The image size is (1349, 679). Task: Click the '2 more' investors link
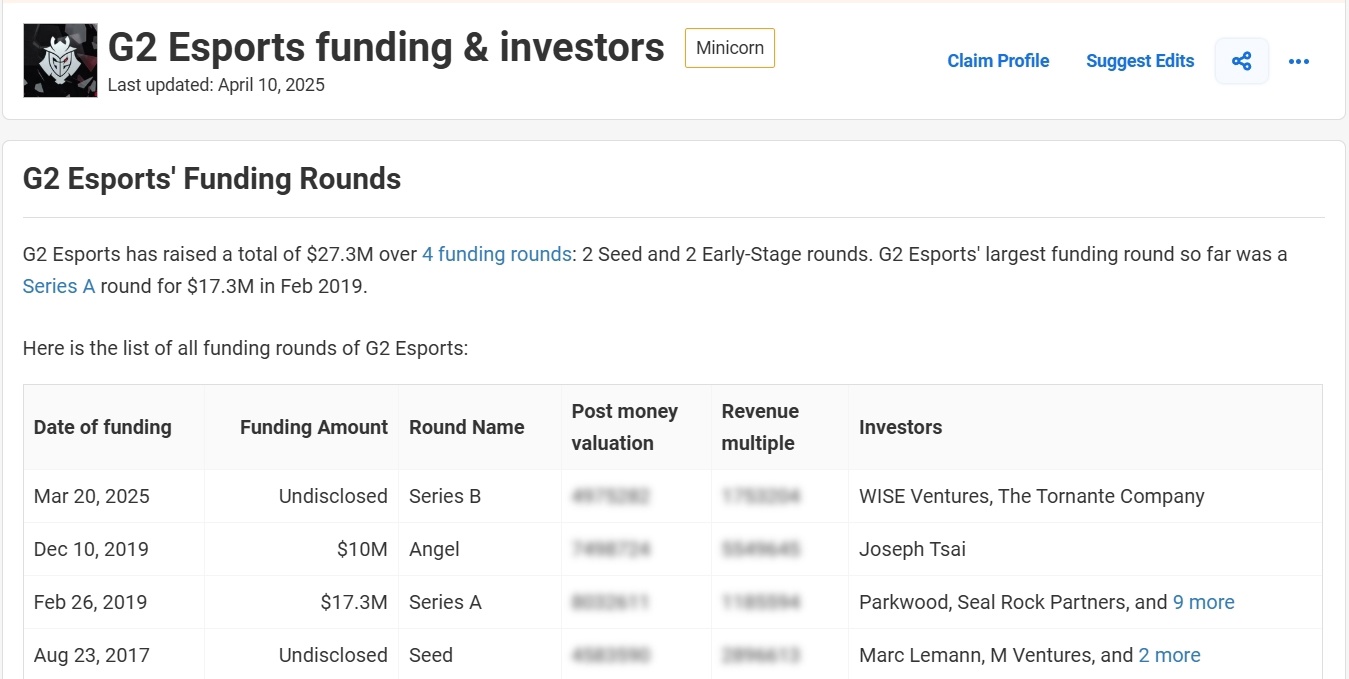pos(1169,655)
